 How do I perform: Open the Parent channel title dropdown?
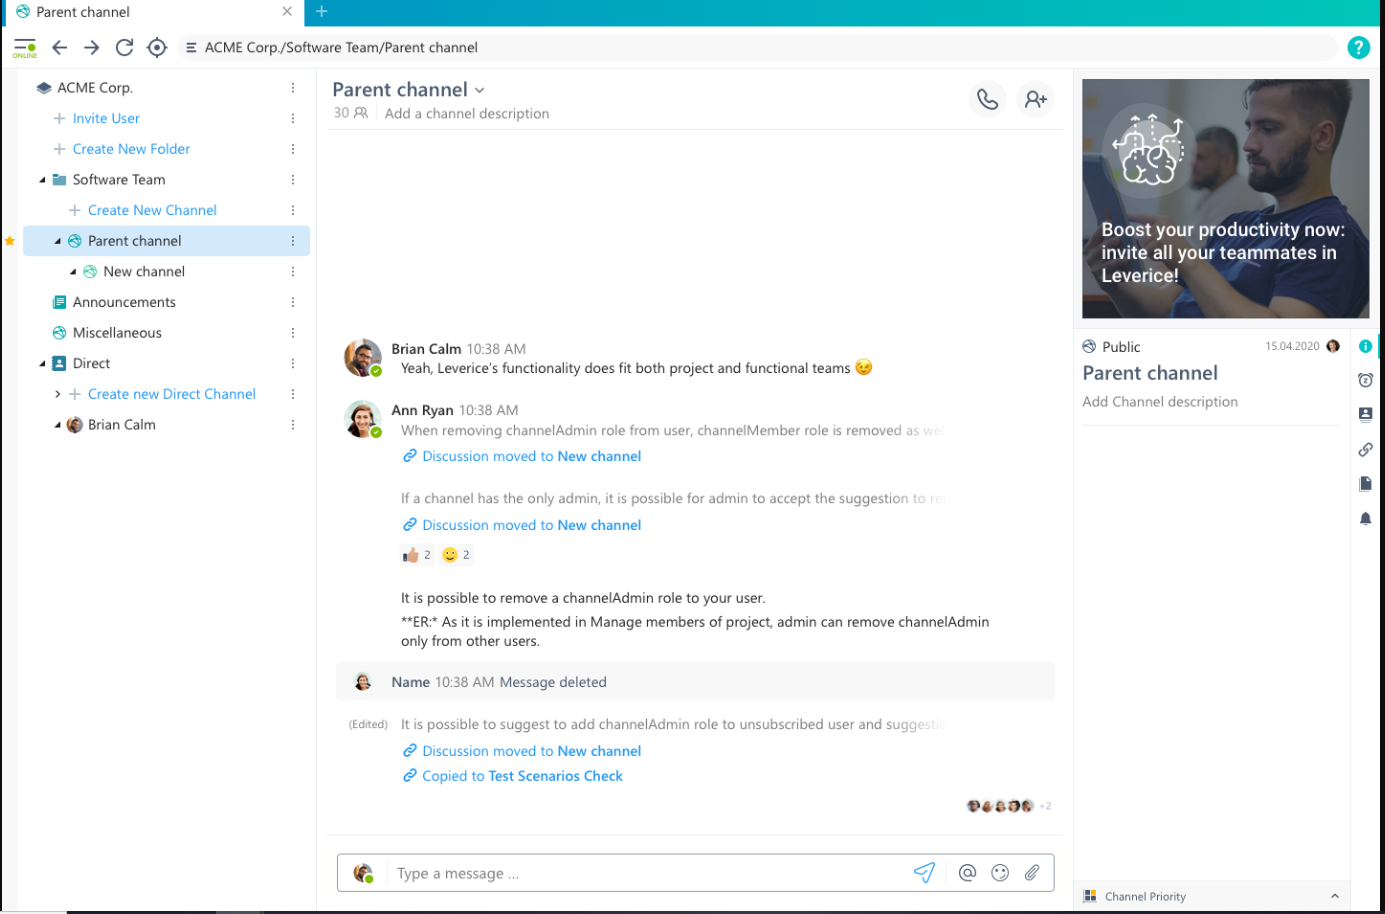click(480, 90)
